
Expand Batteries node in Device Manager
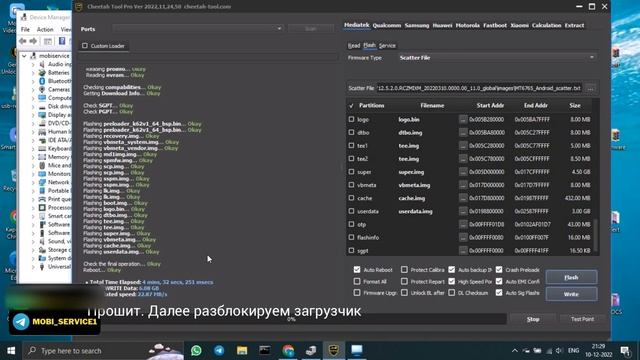pos(33,73)
